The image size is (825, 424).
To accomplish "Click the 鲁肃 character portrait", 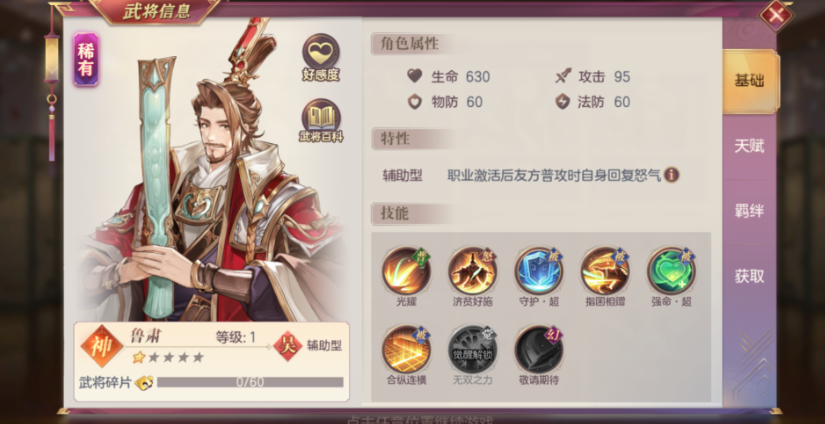I will [x=210, y=174].
